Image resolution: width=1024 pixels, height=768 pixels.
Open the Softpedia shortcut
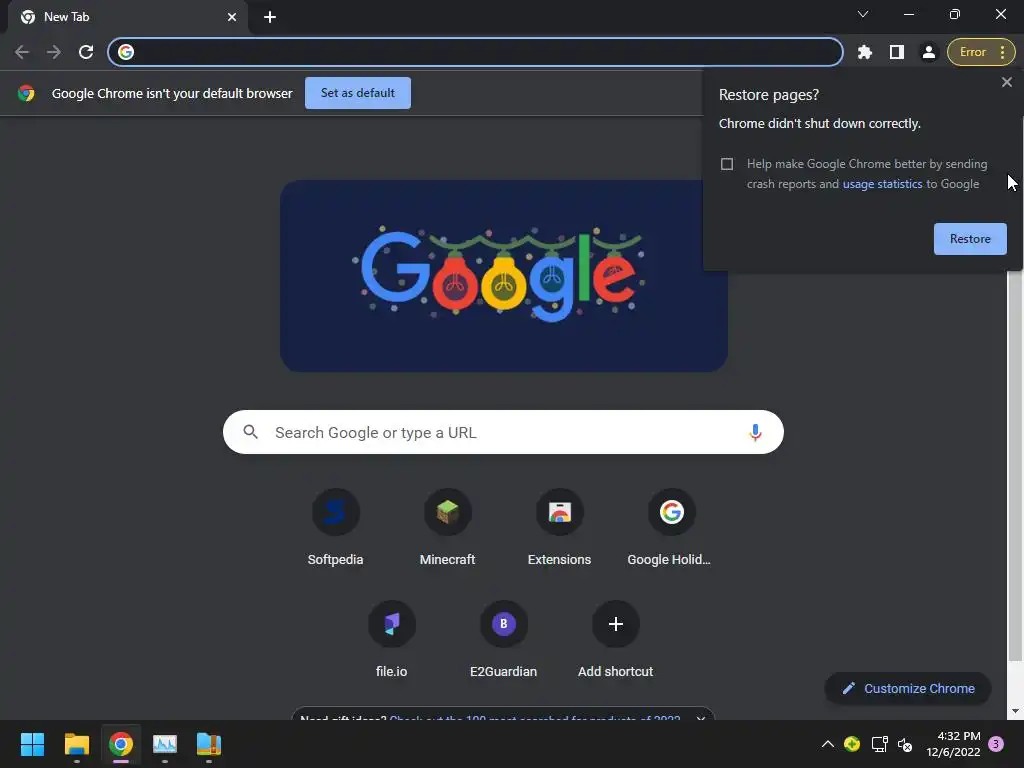[336, 528]
